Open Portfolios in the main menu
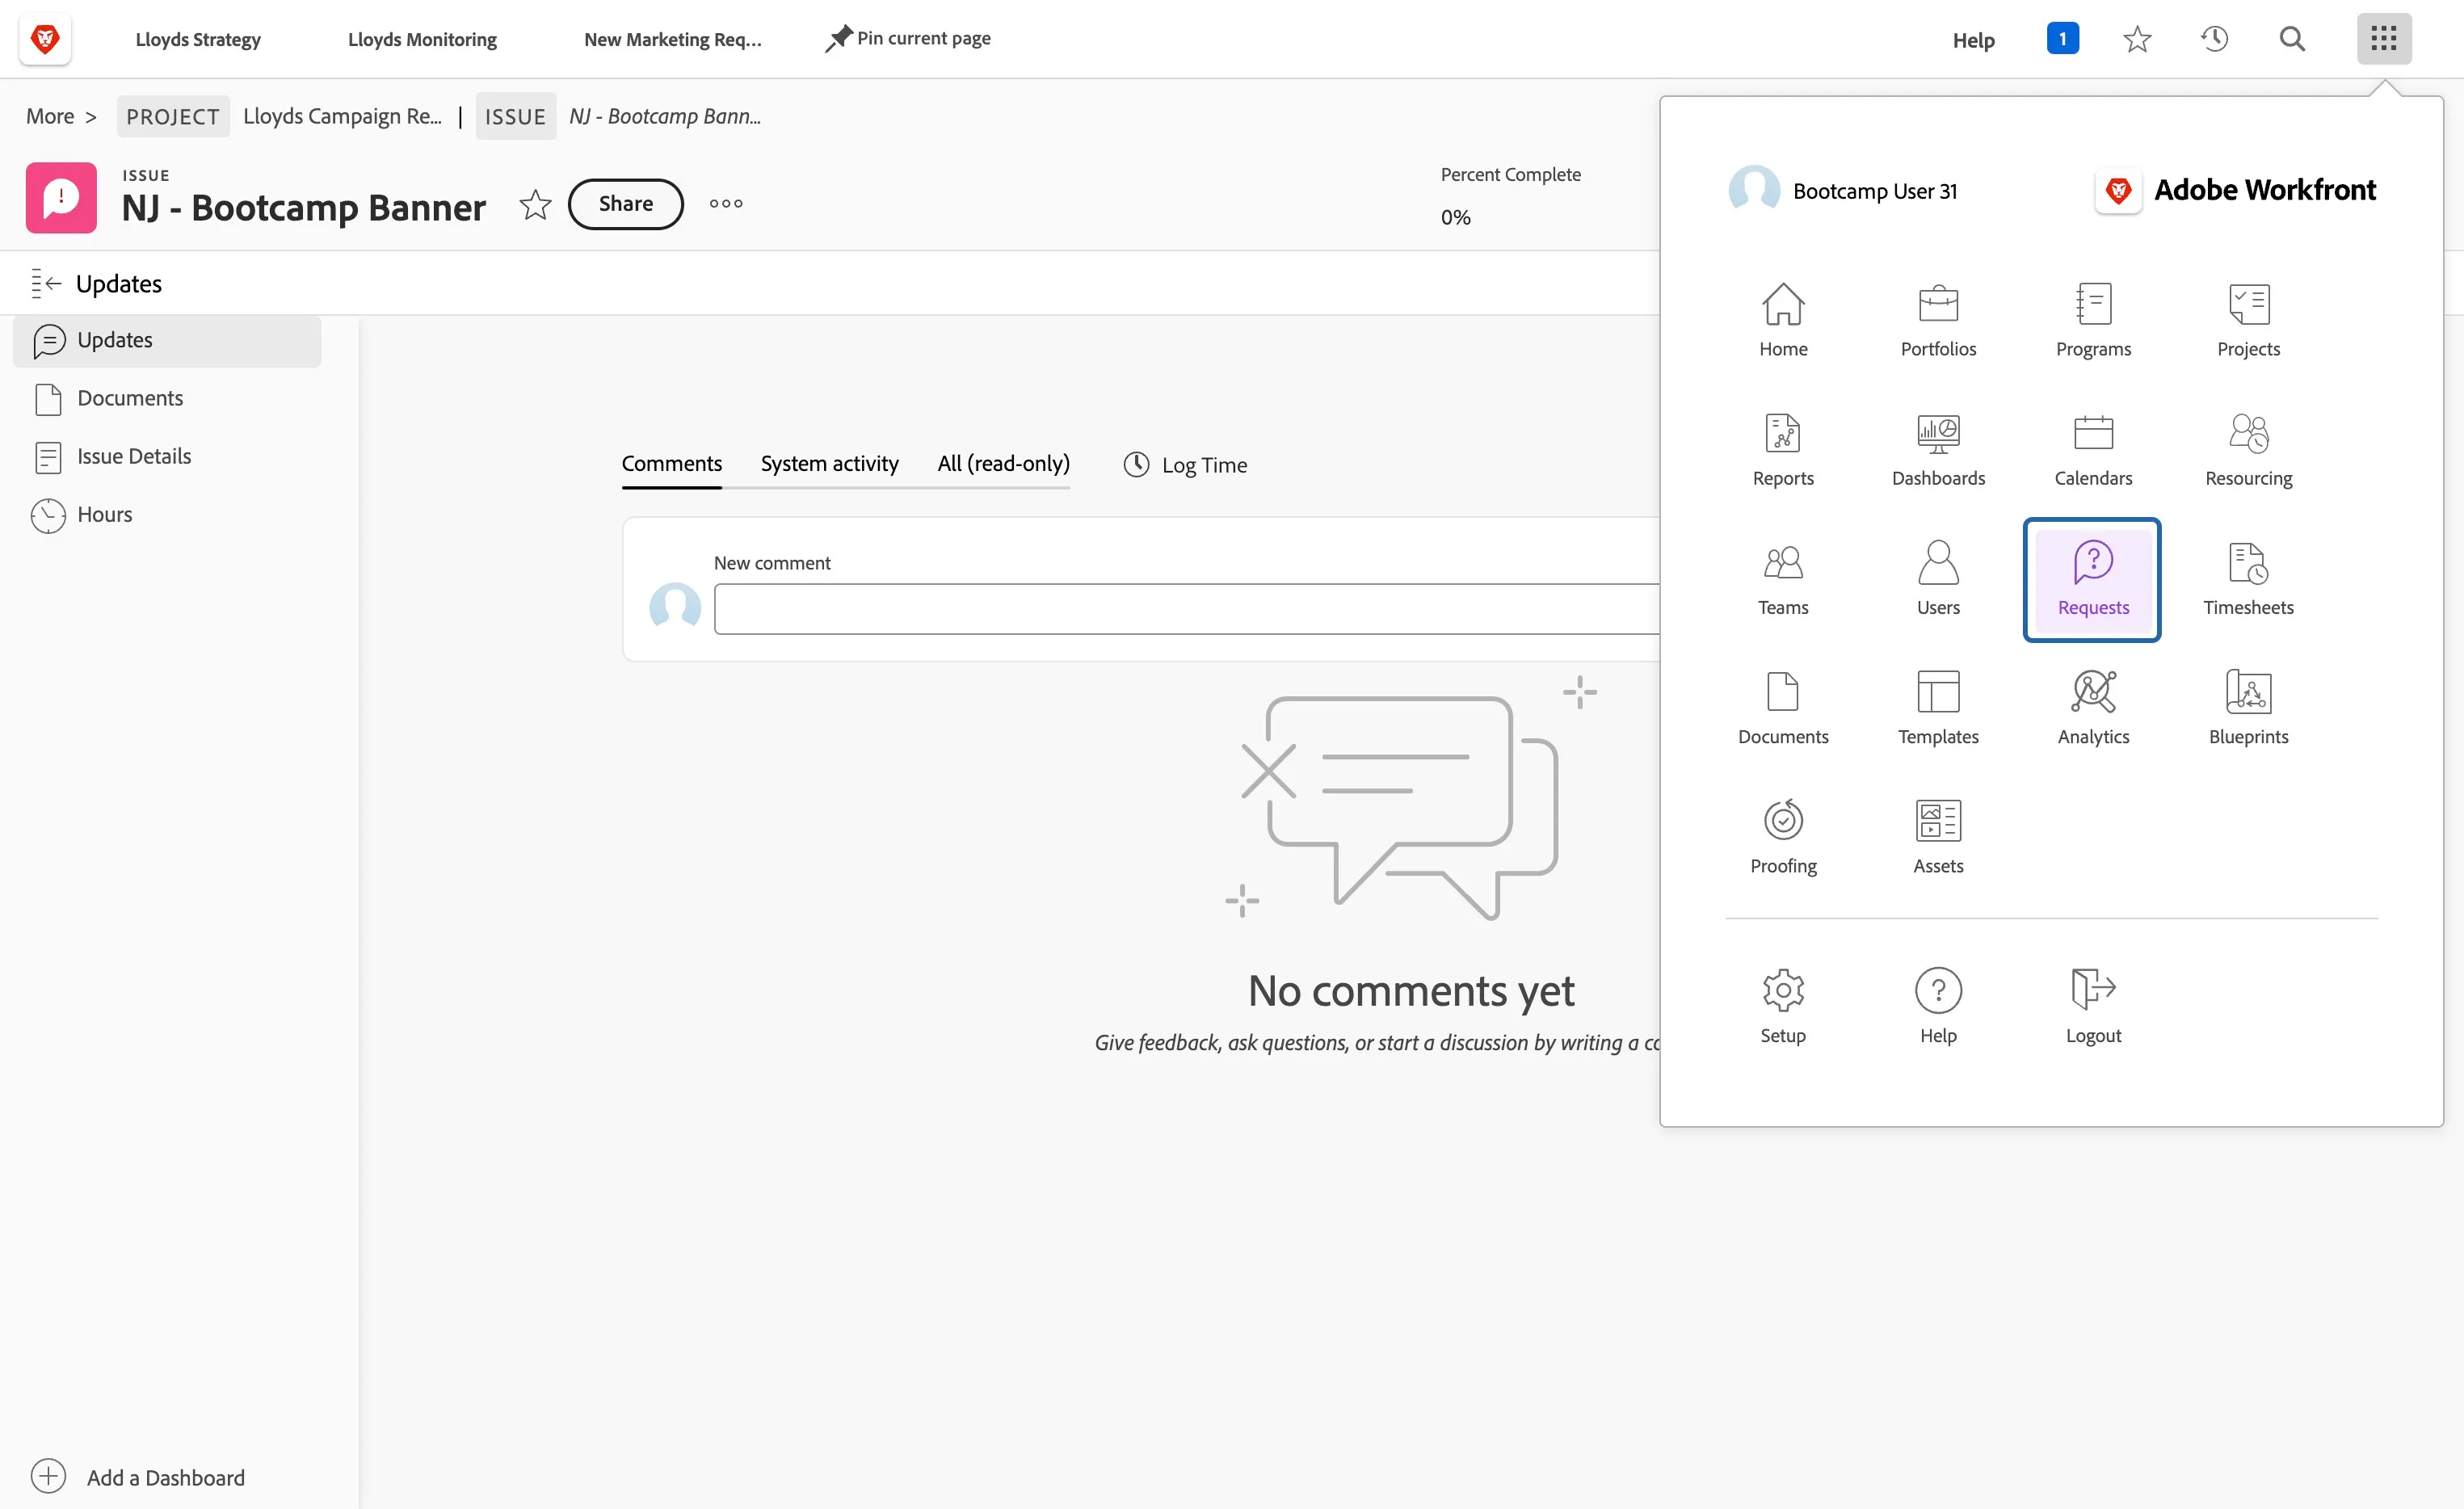Screen dimensions: 2464x1509 pyautogui.click(x=1938, y=320)
